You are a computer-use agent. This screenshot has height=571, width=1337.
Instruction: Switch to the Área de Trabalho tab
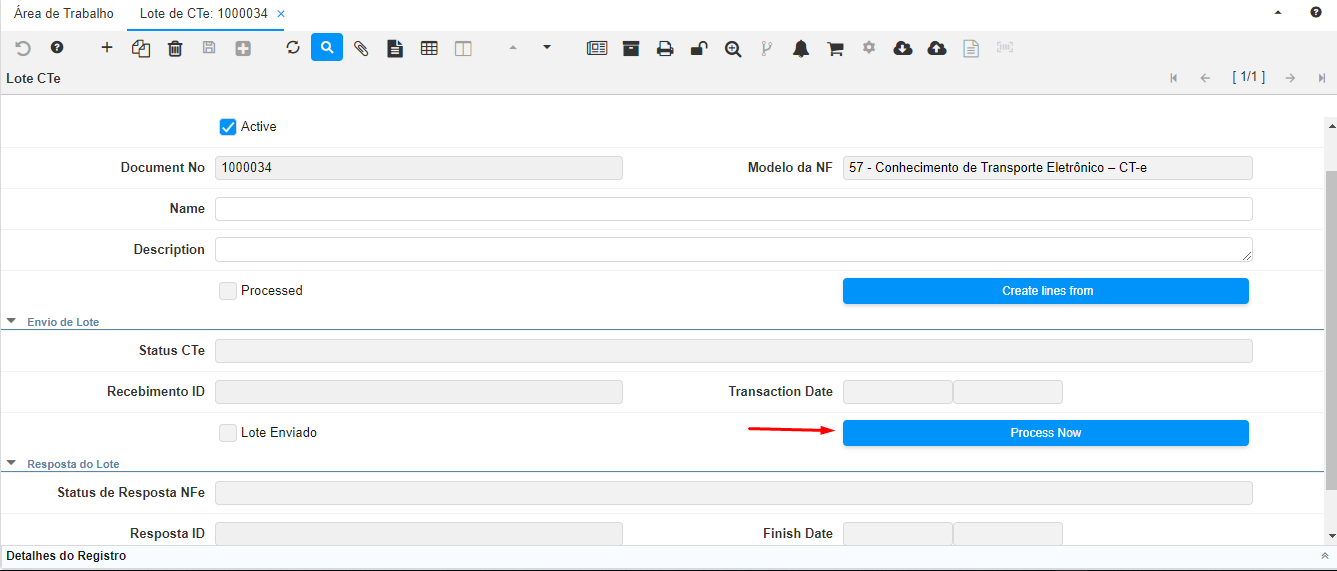64,14
